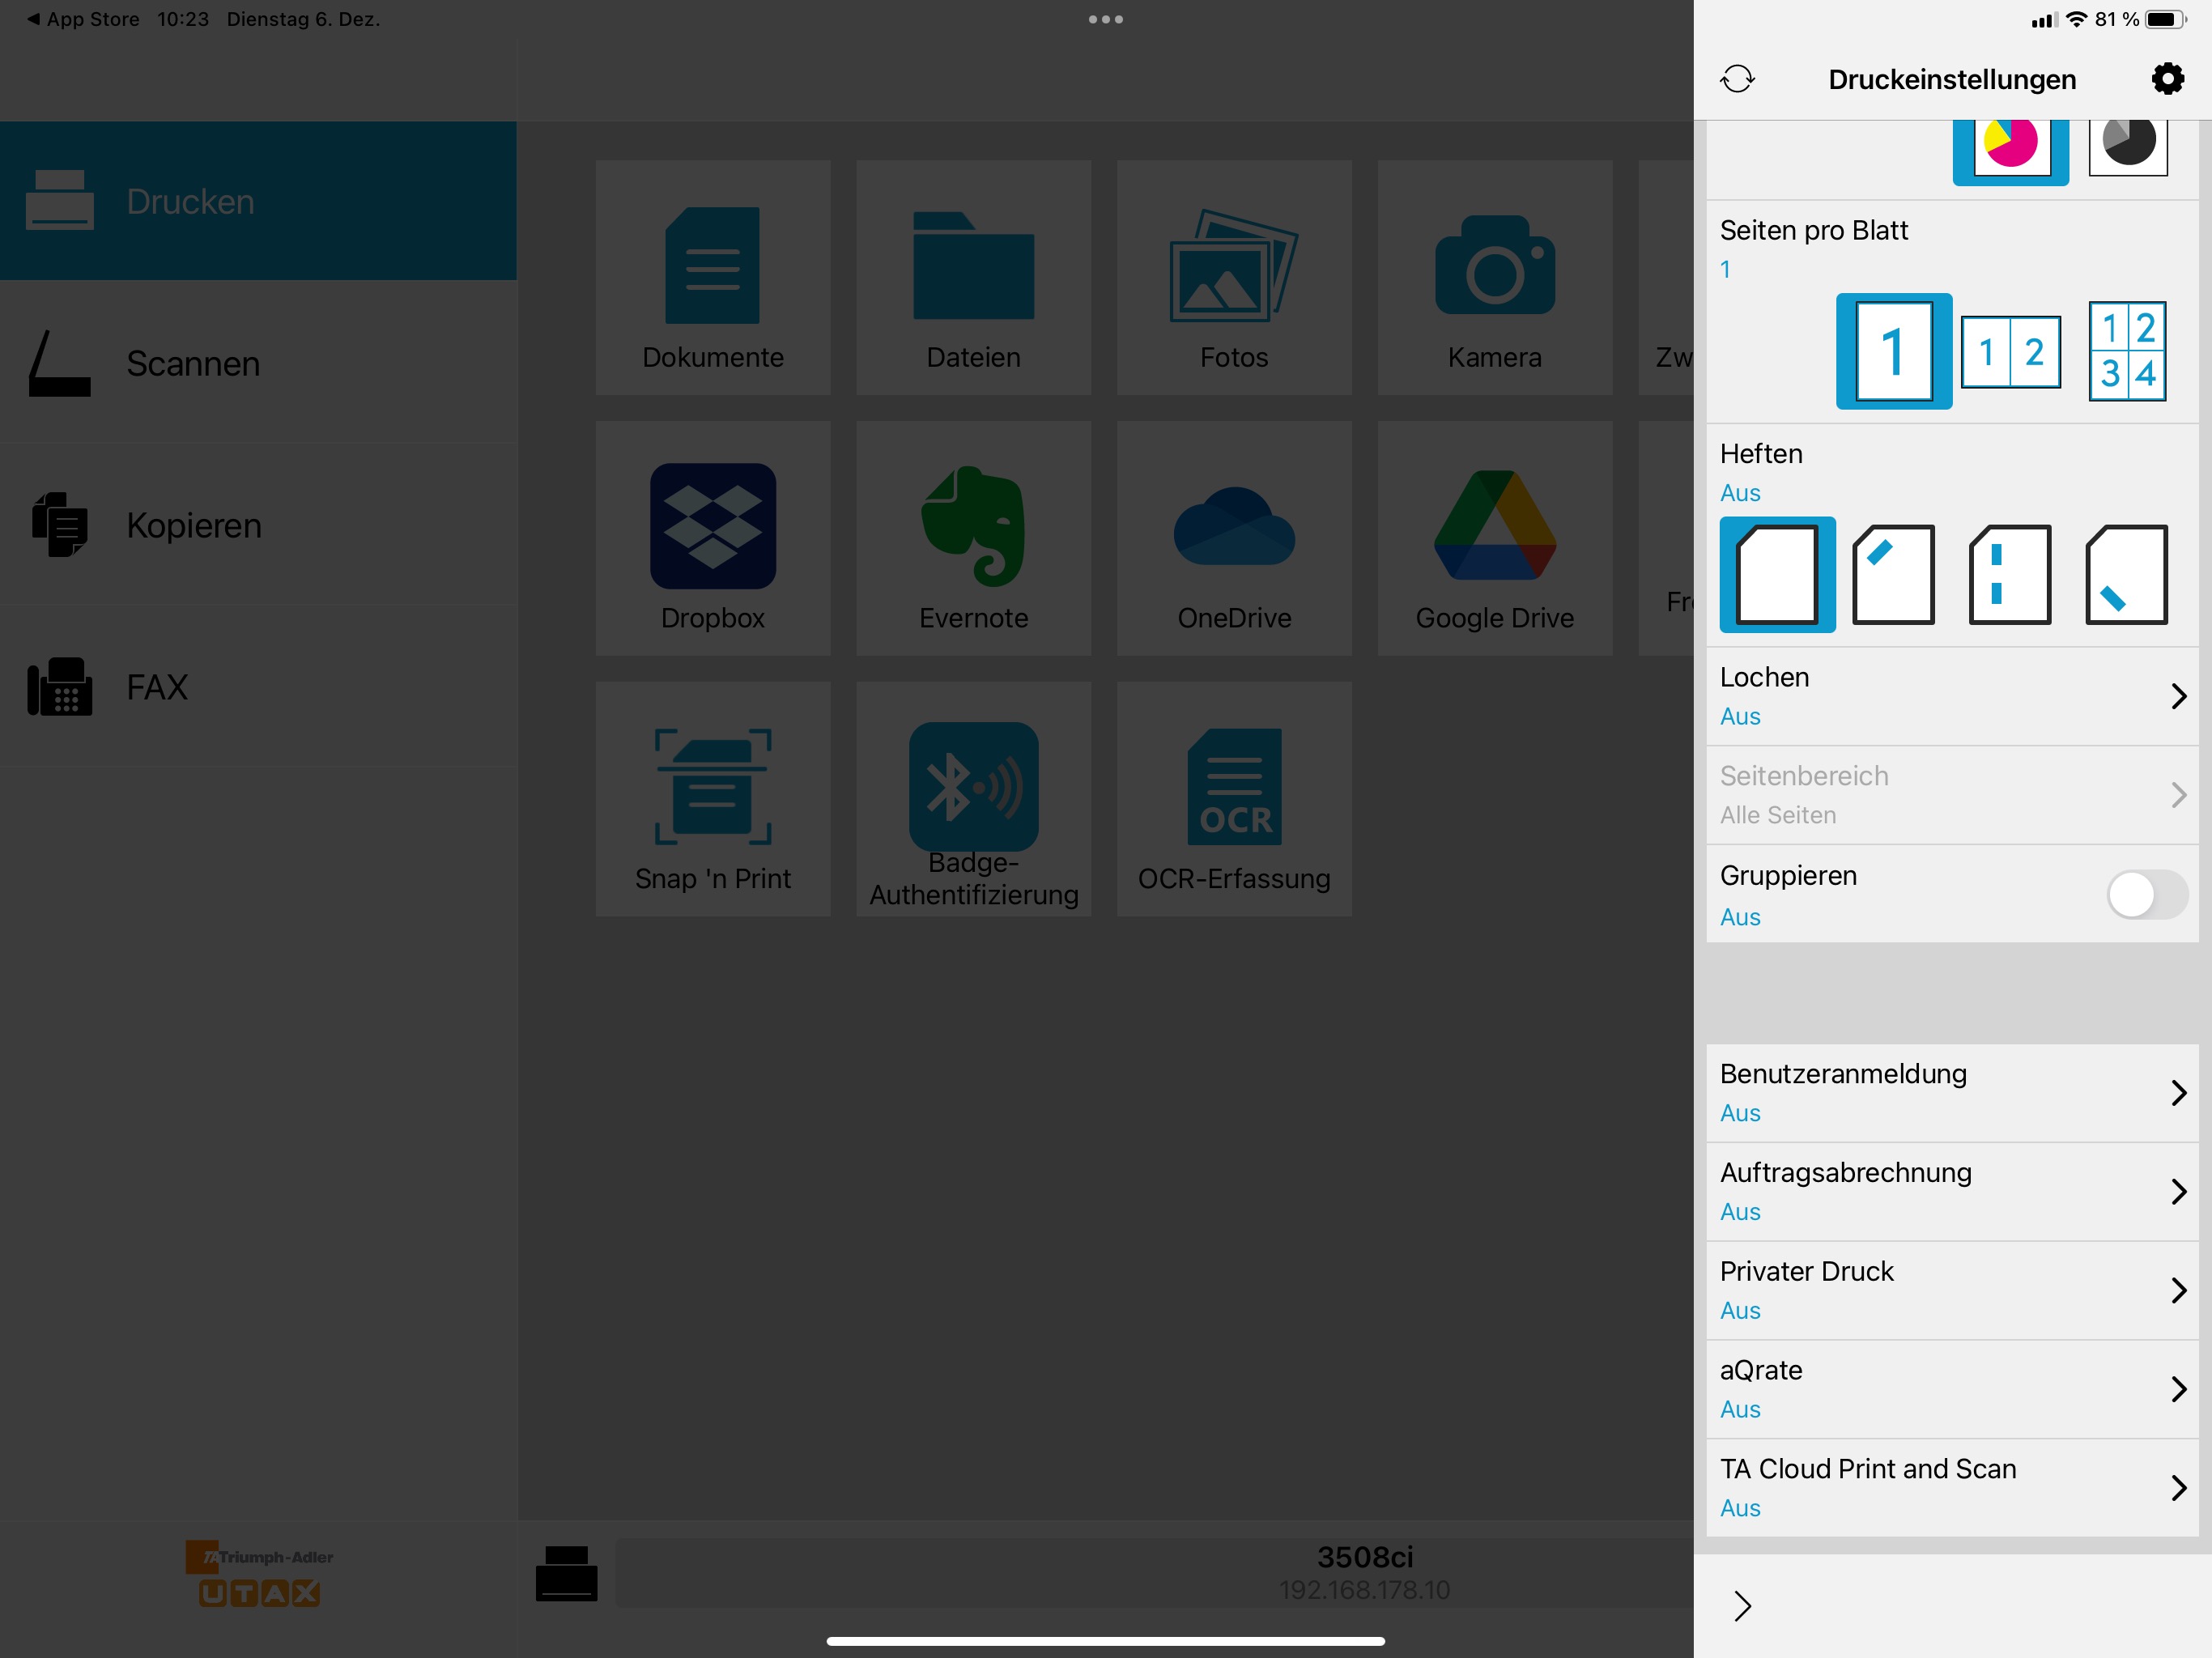Click the Heften label
The width and height of the screenshot is (2212, 1658).
click(1761, 453)
